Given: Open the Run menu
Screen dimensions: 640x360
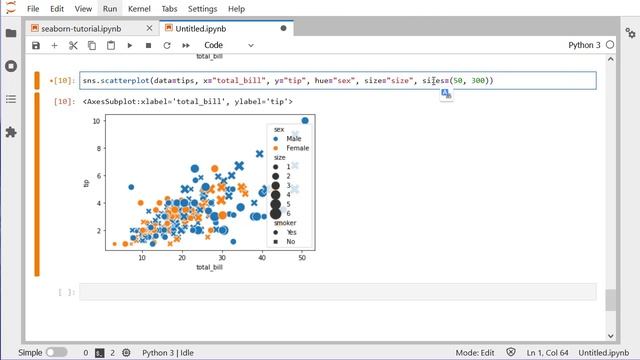Looking at the screenshot, I should pyautogui.click(x=110, y=9).
